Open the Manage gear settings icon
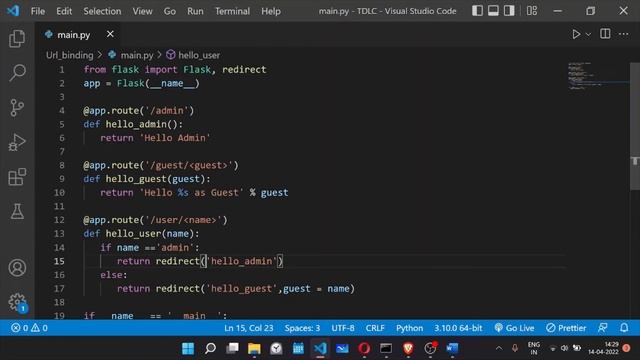640x360 pixels. [17, 302]
